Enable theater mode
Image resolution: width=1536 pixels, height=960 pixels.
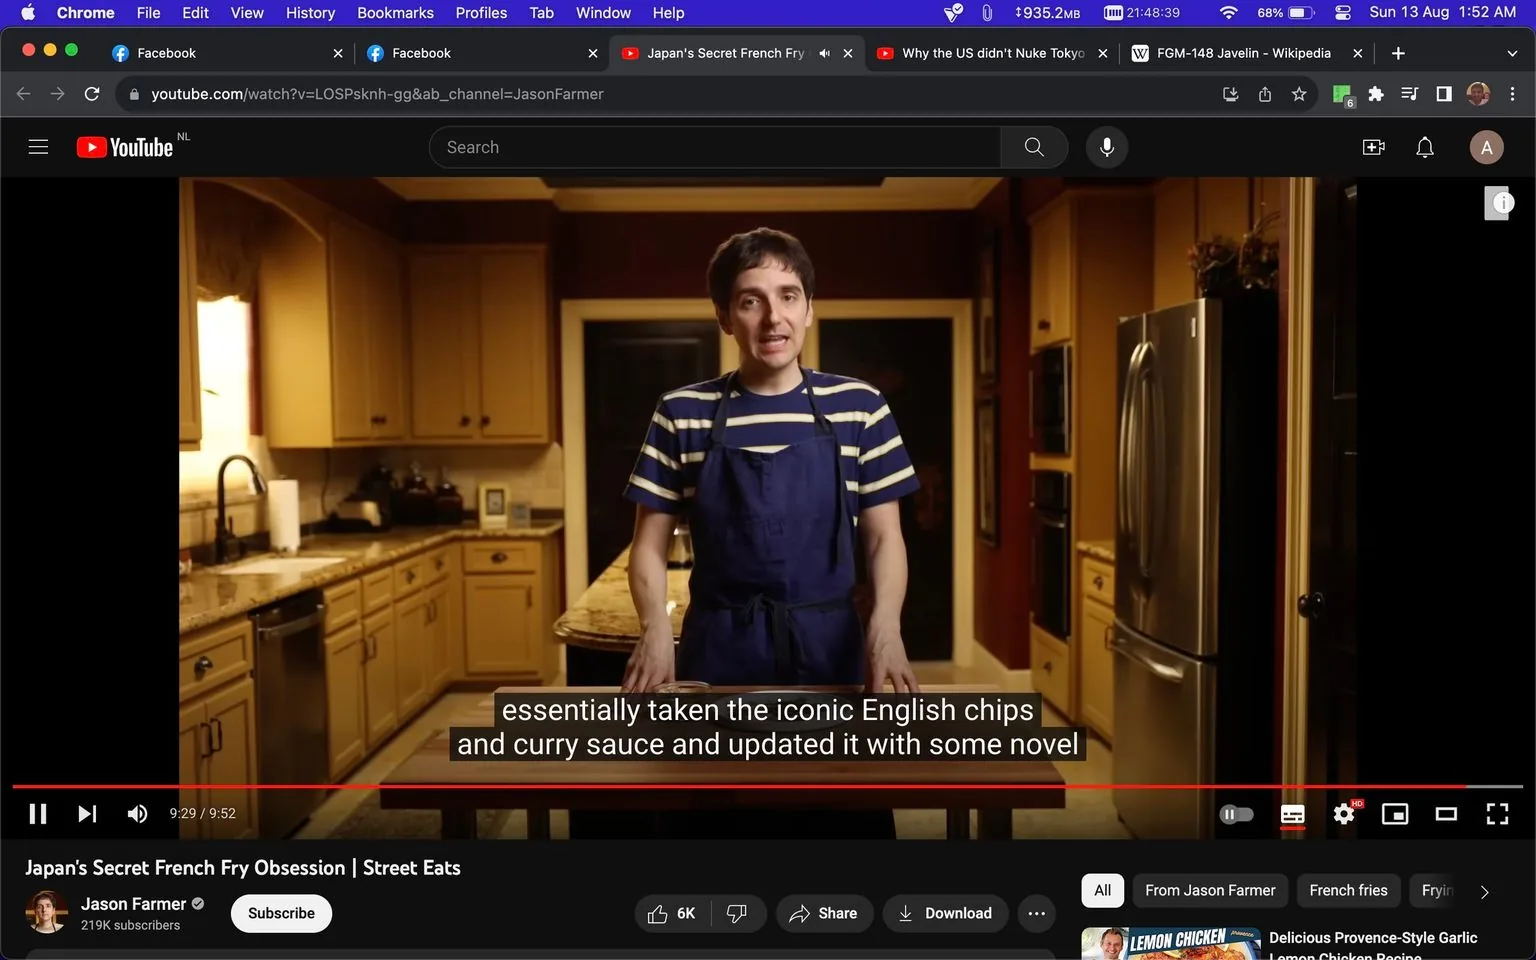[x=1445, y=813]
